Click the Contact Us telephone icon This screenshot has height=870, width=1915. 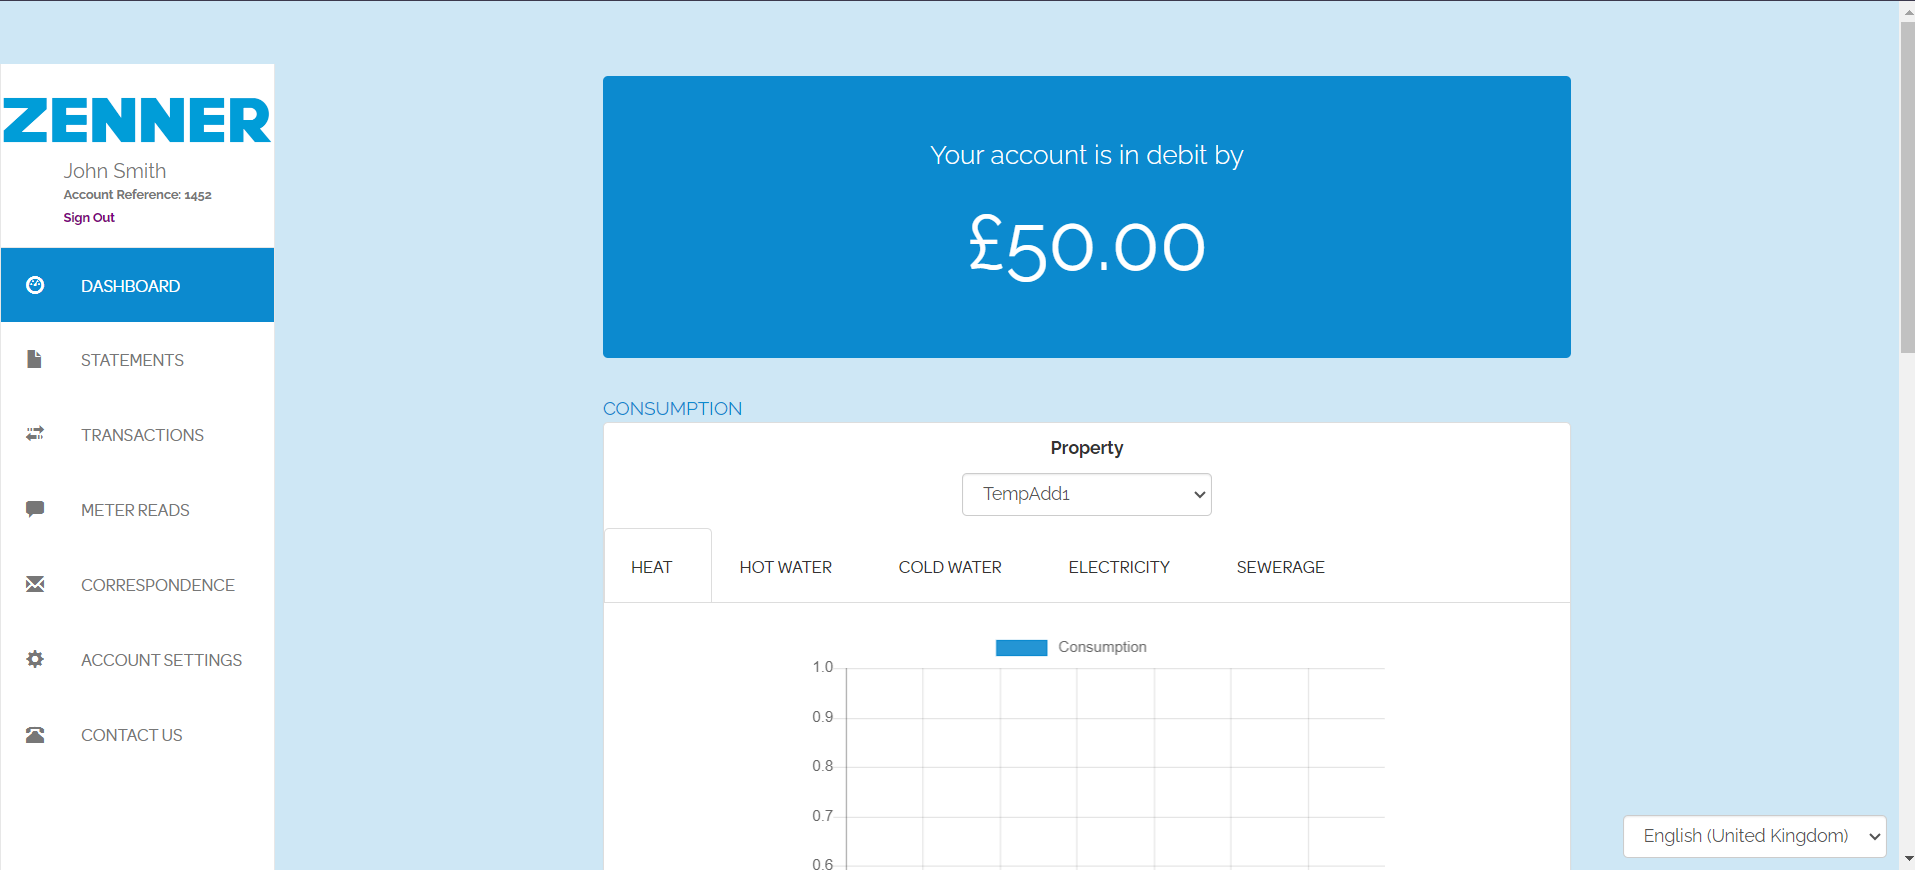[35, 735]
